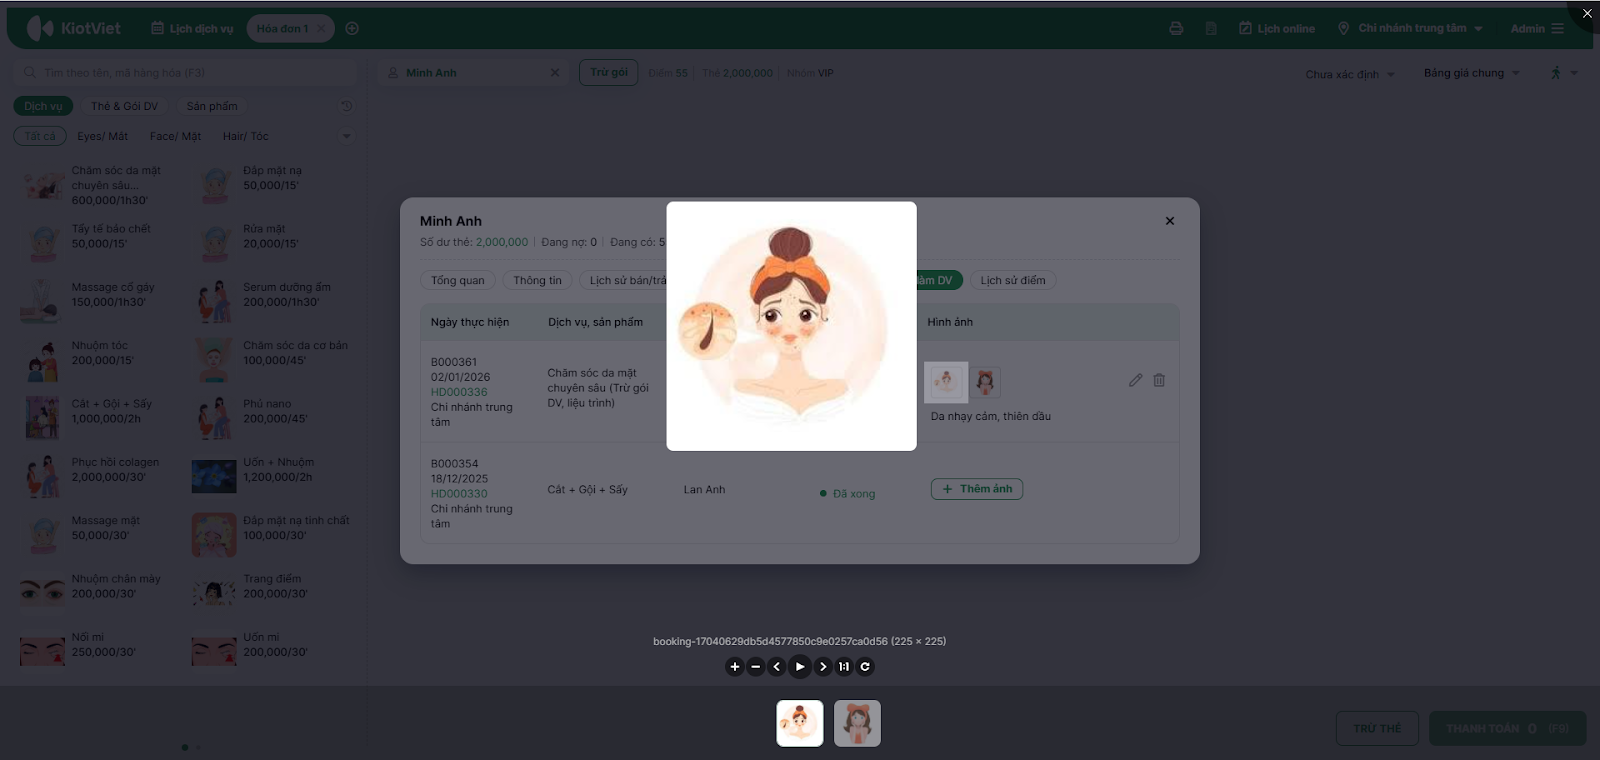Select the Dịch vụ tab
This screenshot has height=760, width=1600.
click(43, 106)
